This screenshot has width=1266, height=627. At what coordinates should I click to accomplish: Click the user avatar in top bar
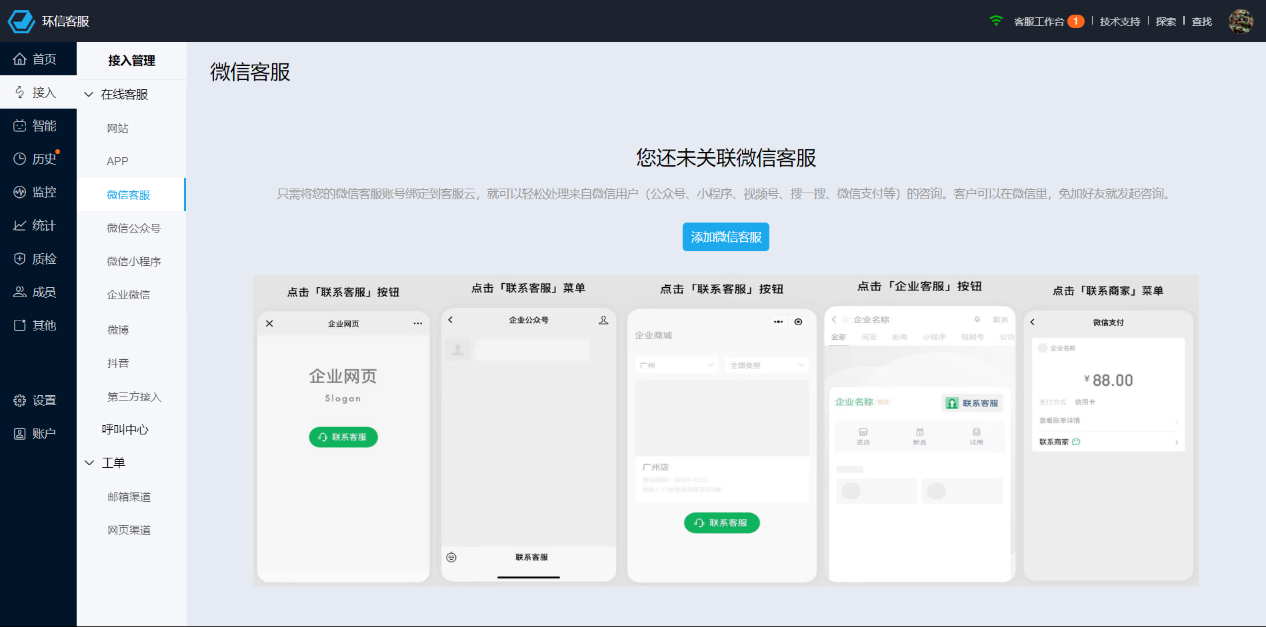click(1240, 21)
